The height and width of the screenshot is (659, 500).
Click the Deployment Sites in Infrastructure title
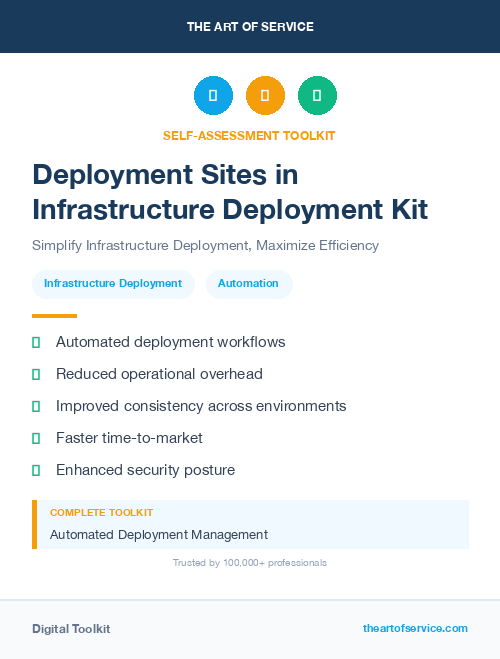(230, 192)
